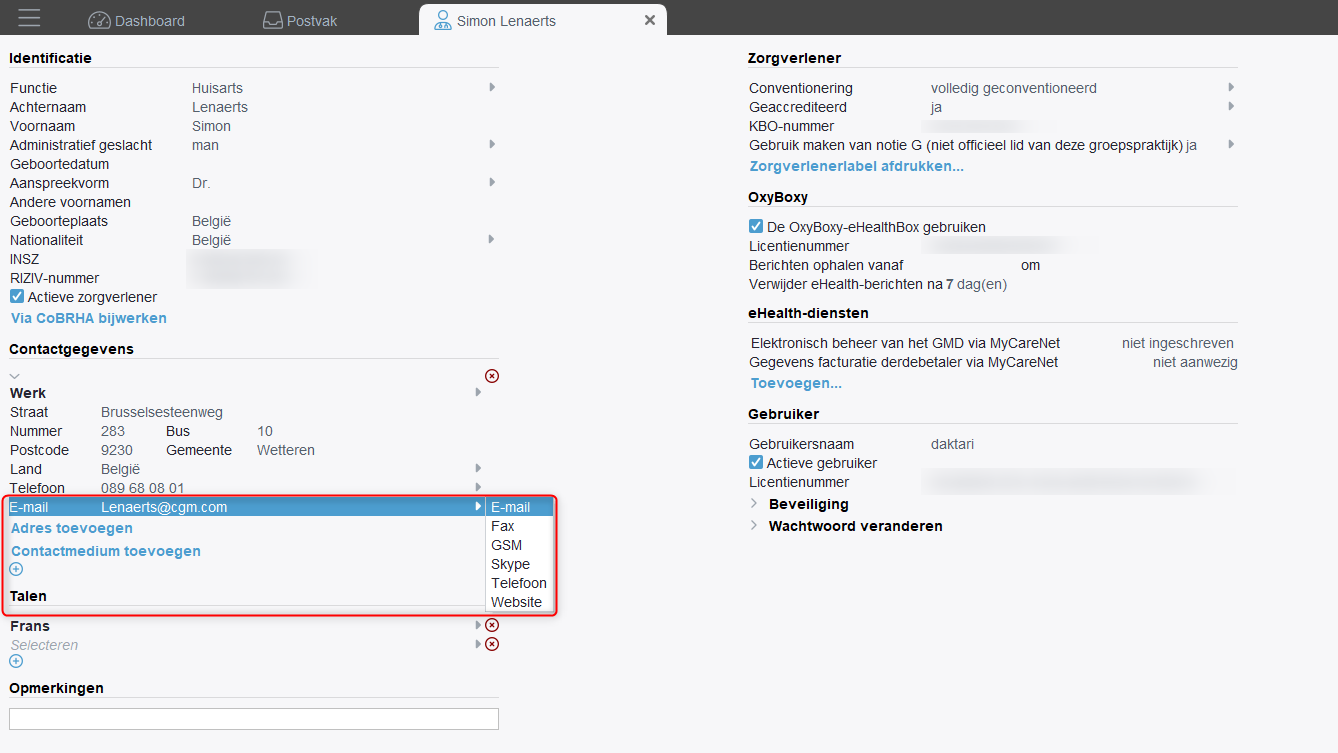The width and height of the screenshot is (1338, 753).
Task: Add a language with plus icon under Talen
Action: (16, 661)
